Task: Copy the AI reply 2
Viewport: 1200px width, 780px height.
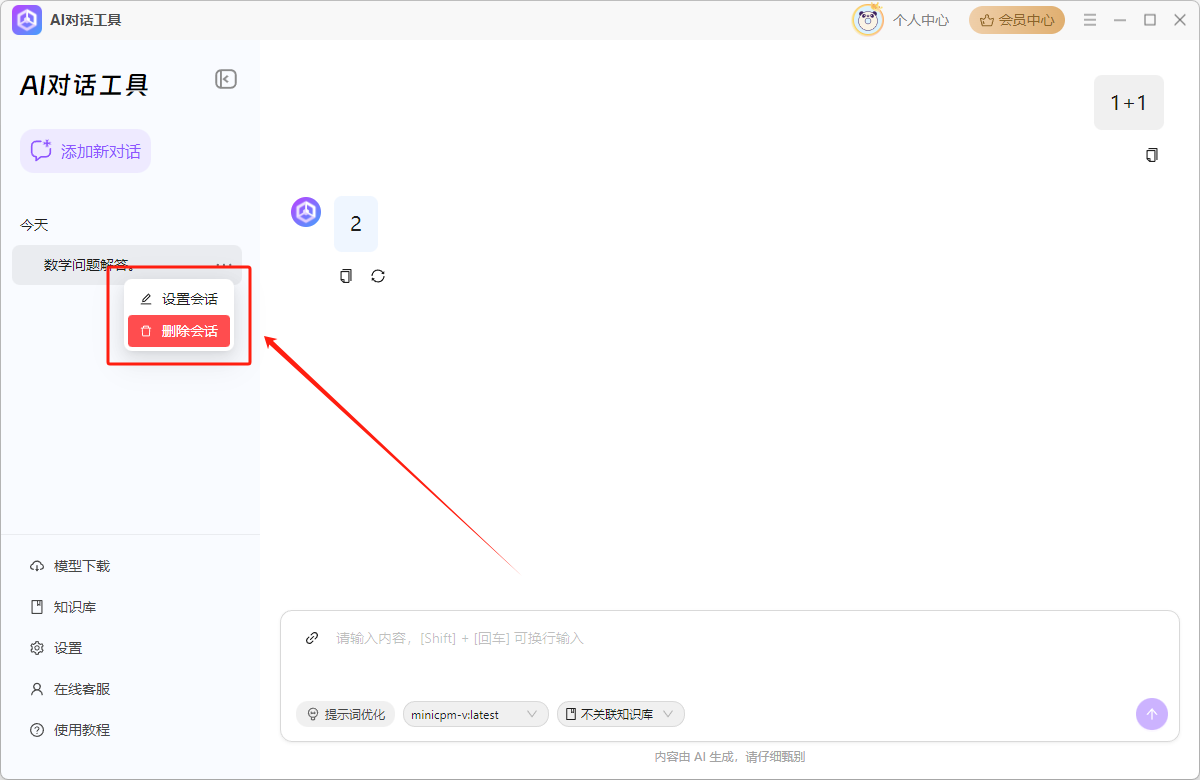Action: (346, 276)
